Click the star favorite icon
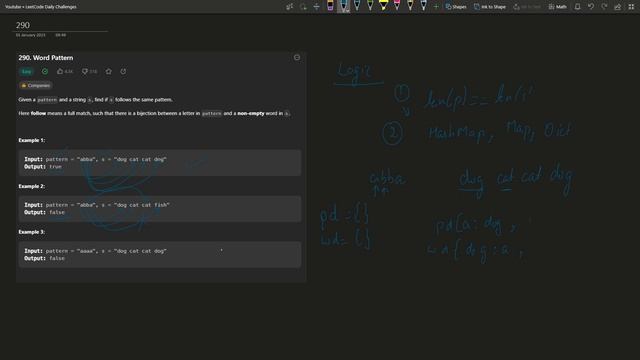Image resolution: width=640 pixels, height=360 pixels. point(109,71)
